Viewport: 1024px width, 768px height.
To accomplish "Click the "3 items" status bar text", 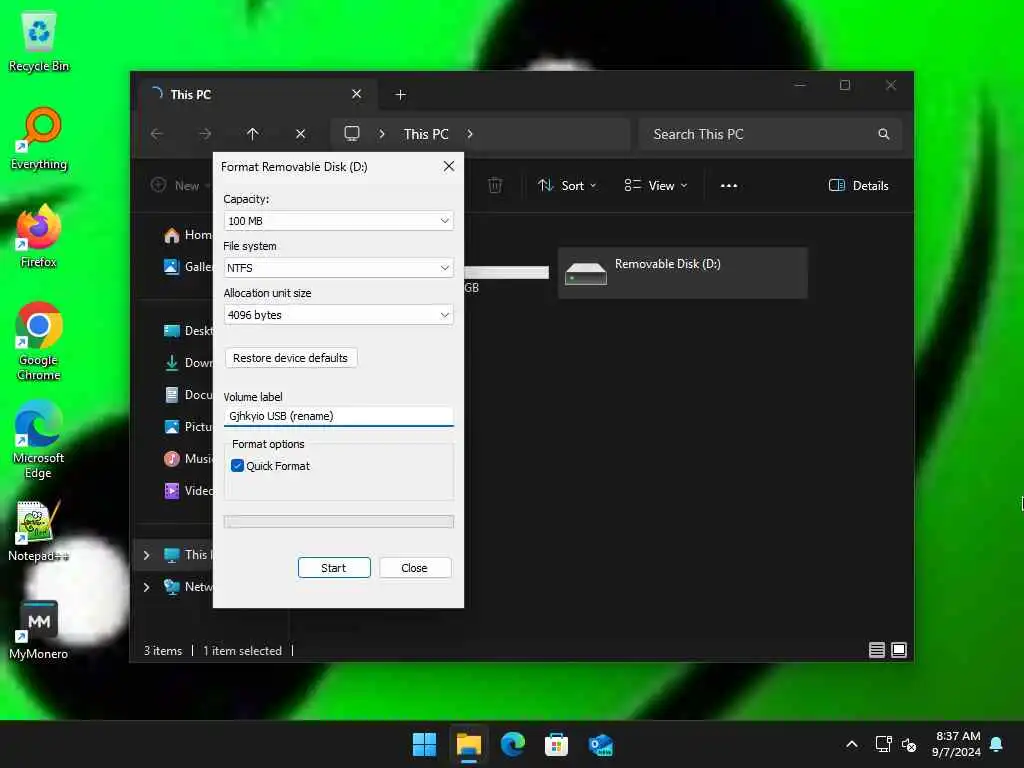I will coord(163,650).
